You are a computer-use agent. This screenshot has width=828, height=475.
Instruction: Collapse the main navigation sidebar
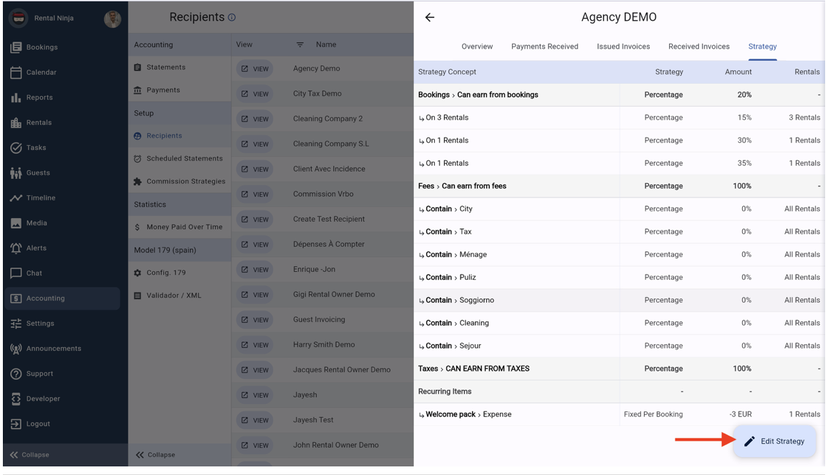(30, 455)
